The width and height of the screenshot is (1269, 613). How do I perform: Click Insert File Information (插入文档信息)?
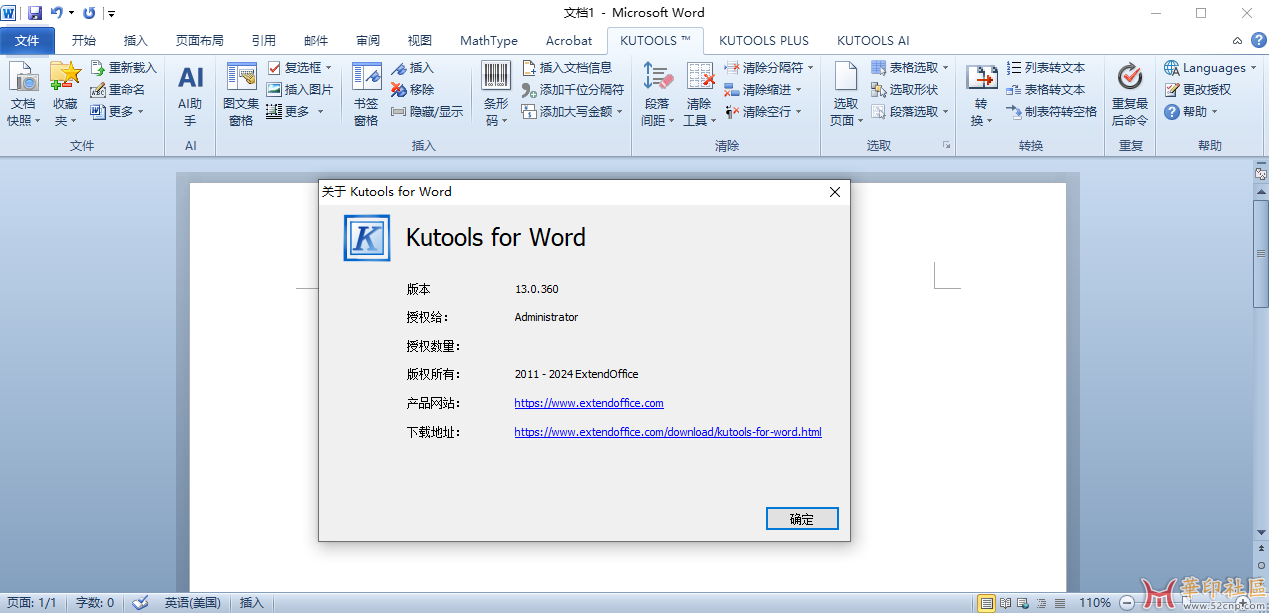point(567,68)
